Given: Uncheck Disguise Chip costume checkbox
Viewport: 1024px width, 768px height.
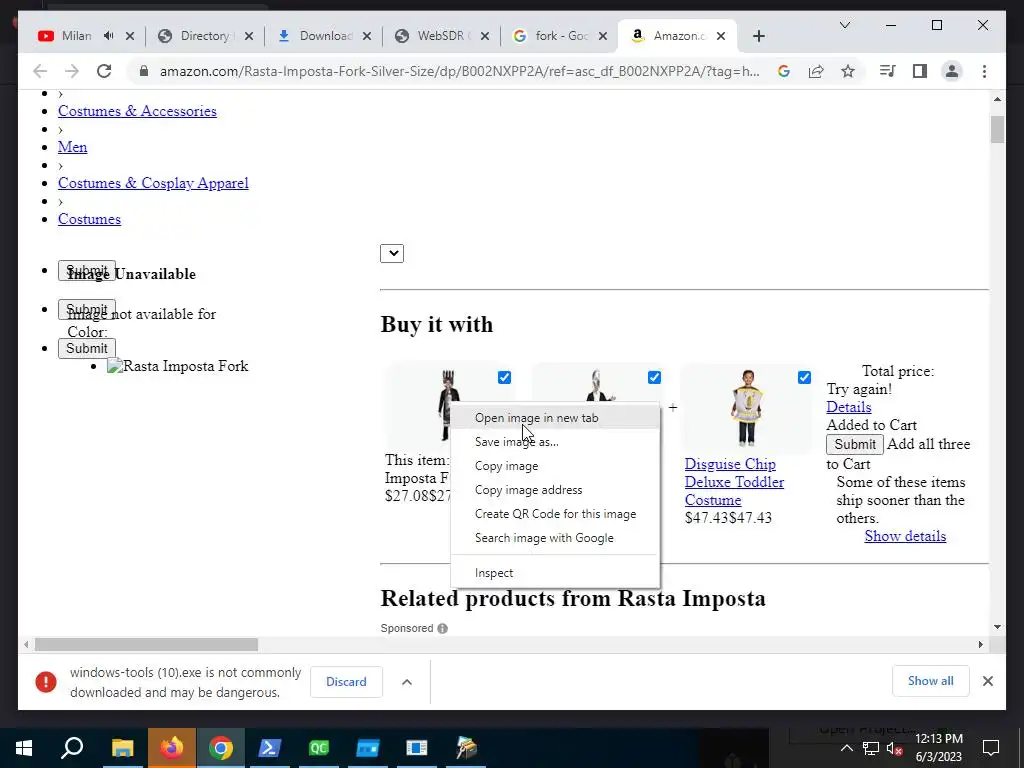Looking at the screenshot, I should (x=805, y=377).
